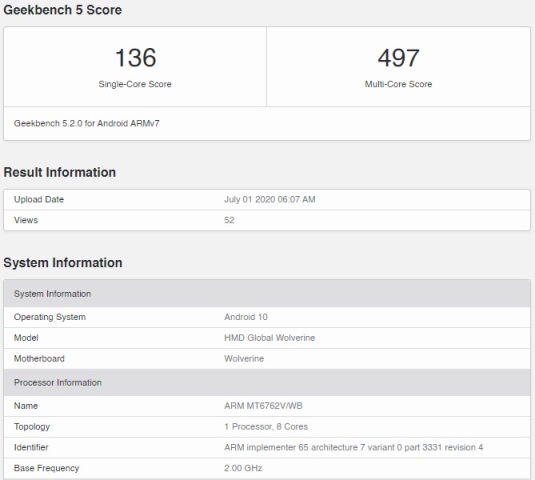Click the Wolverine motherboard value
This screenshot has width=535, height=480.
[x=244, y=359]
